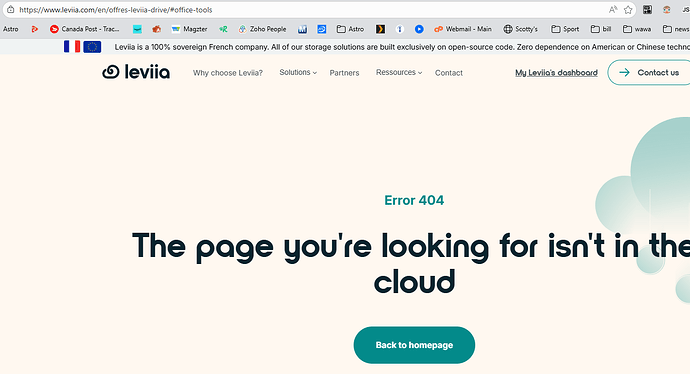Viewport: 690px width, 374px height.
Task: Open the Partners menu item
Action: click(x=344, y=73)
